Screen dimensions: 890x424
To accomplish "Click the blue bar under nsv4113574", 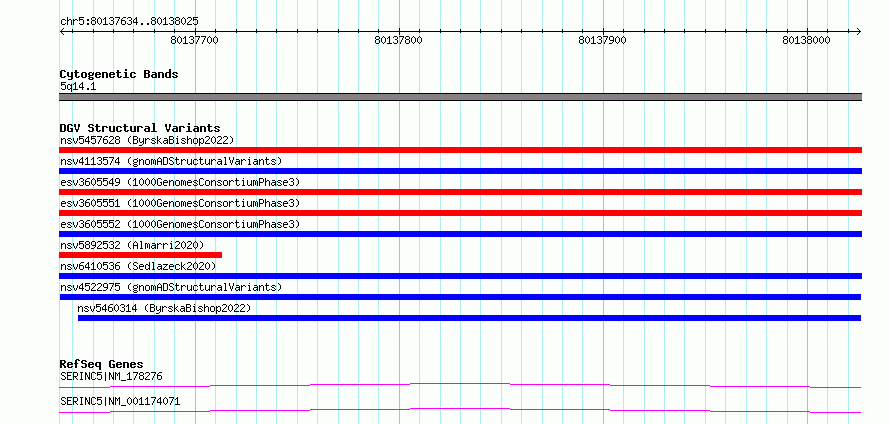I will (460, 171).
